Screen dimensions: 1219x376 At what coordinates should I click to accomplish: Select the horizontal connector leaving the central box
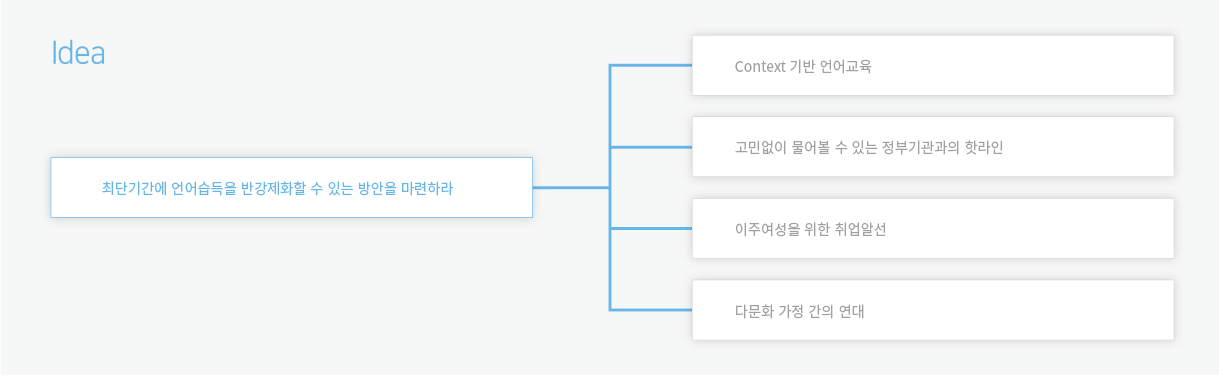point(571,187)
